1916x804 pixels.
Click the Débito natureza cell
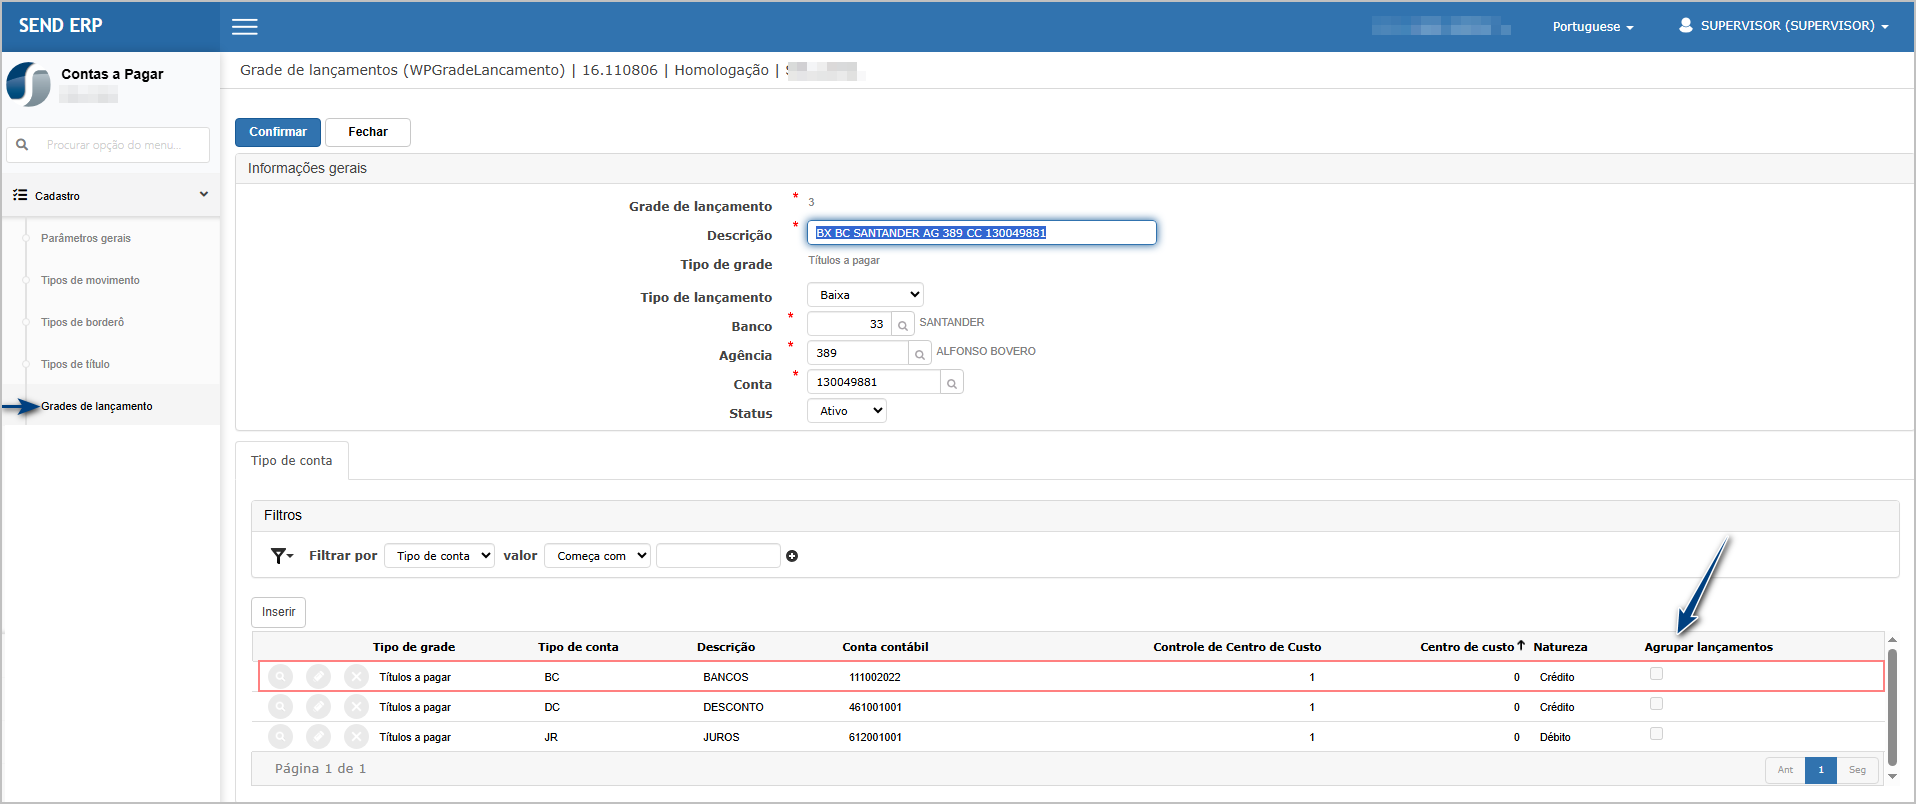1555,737
